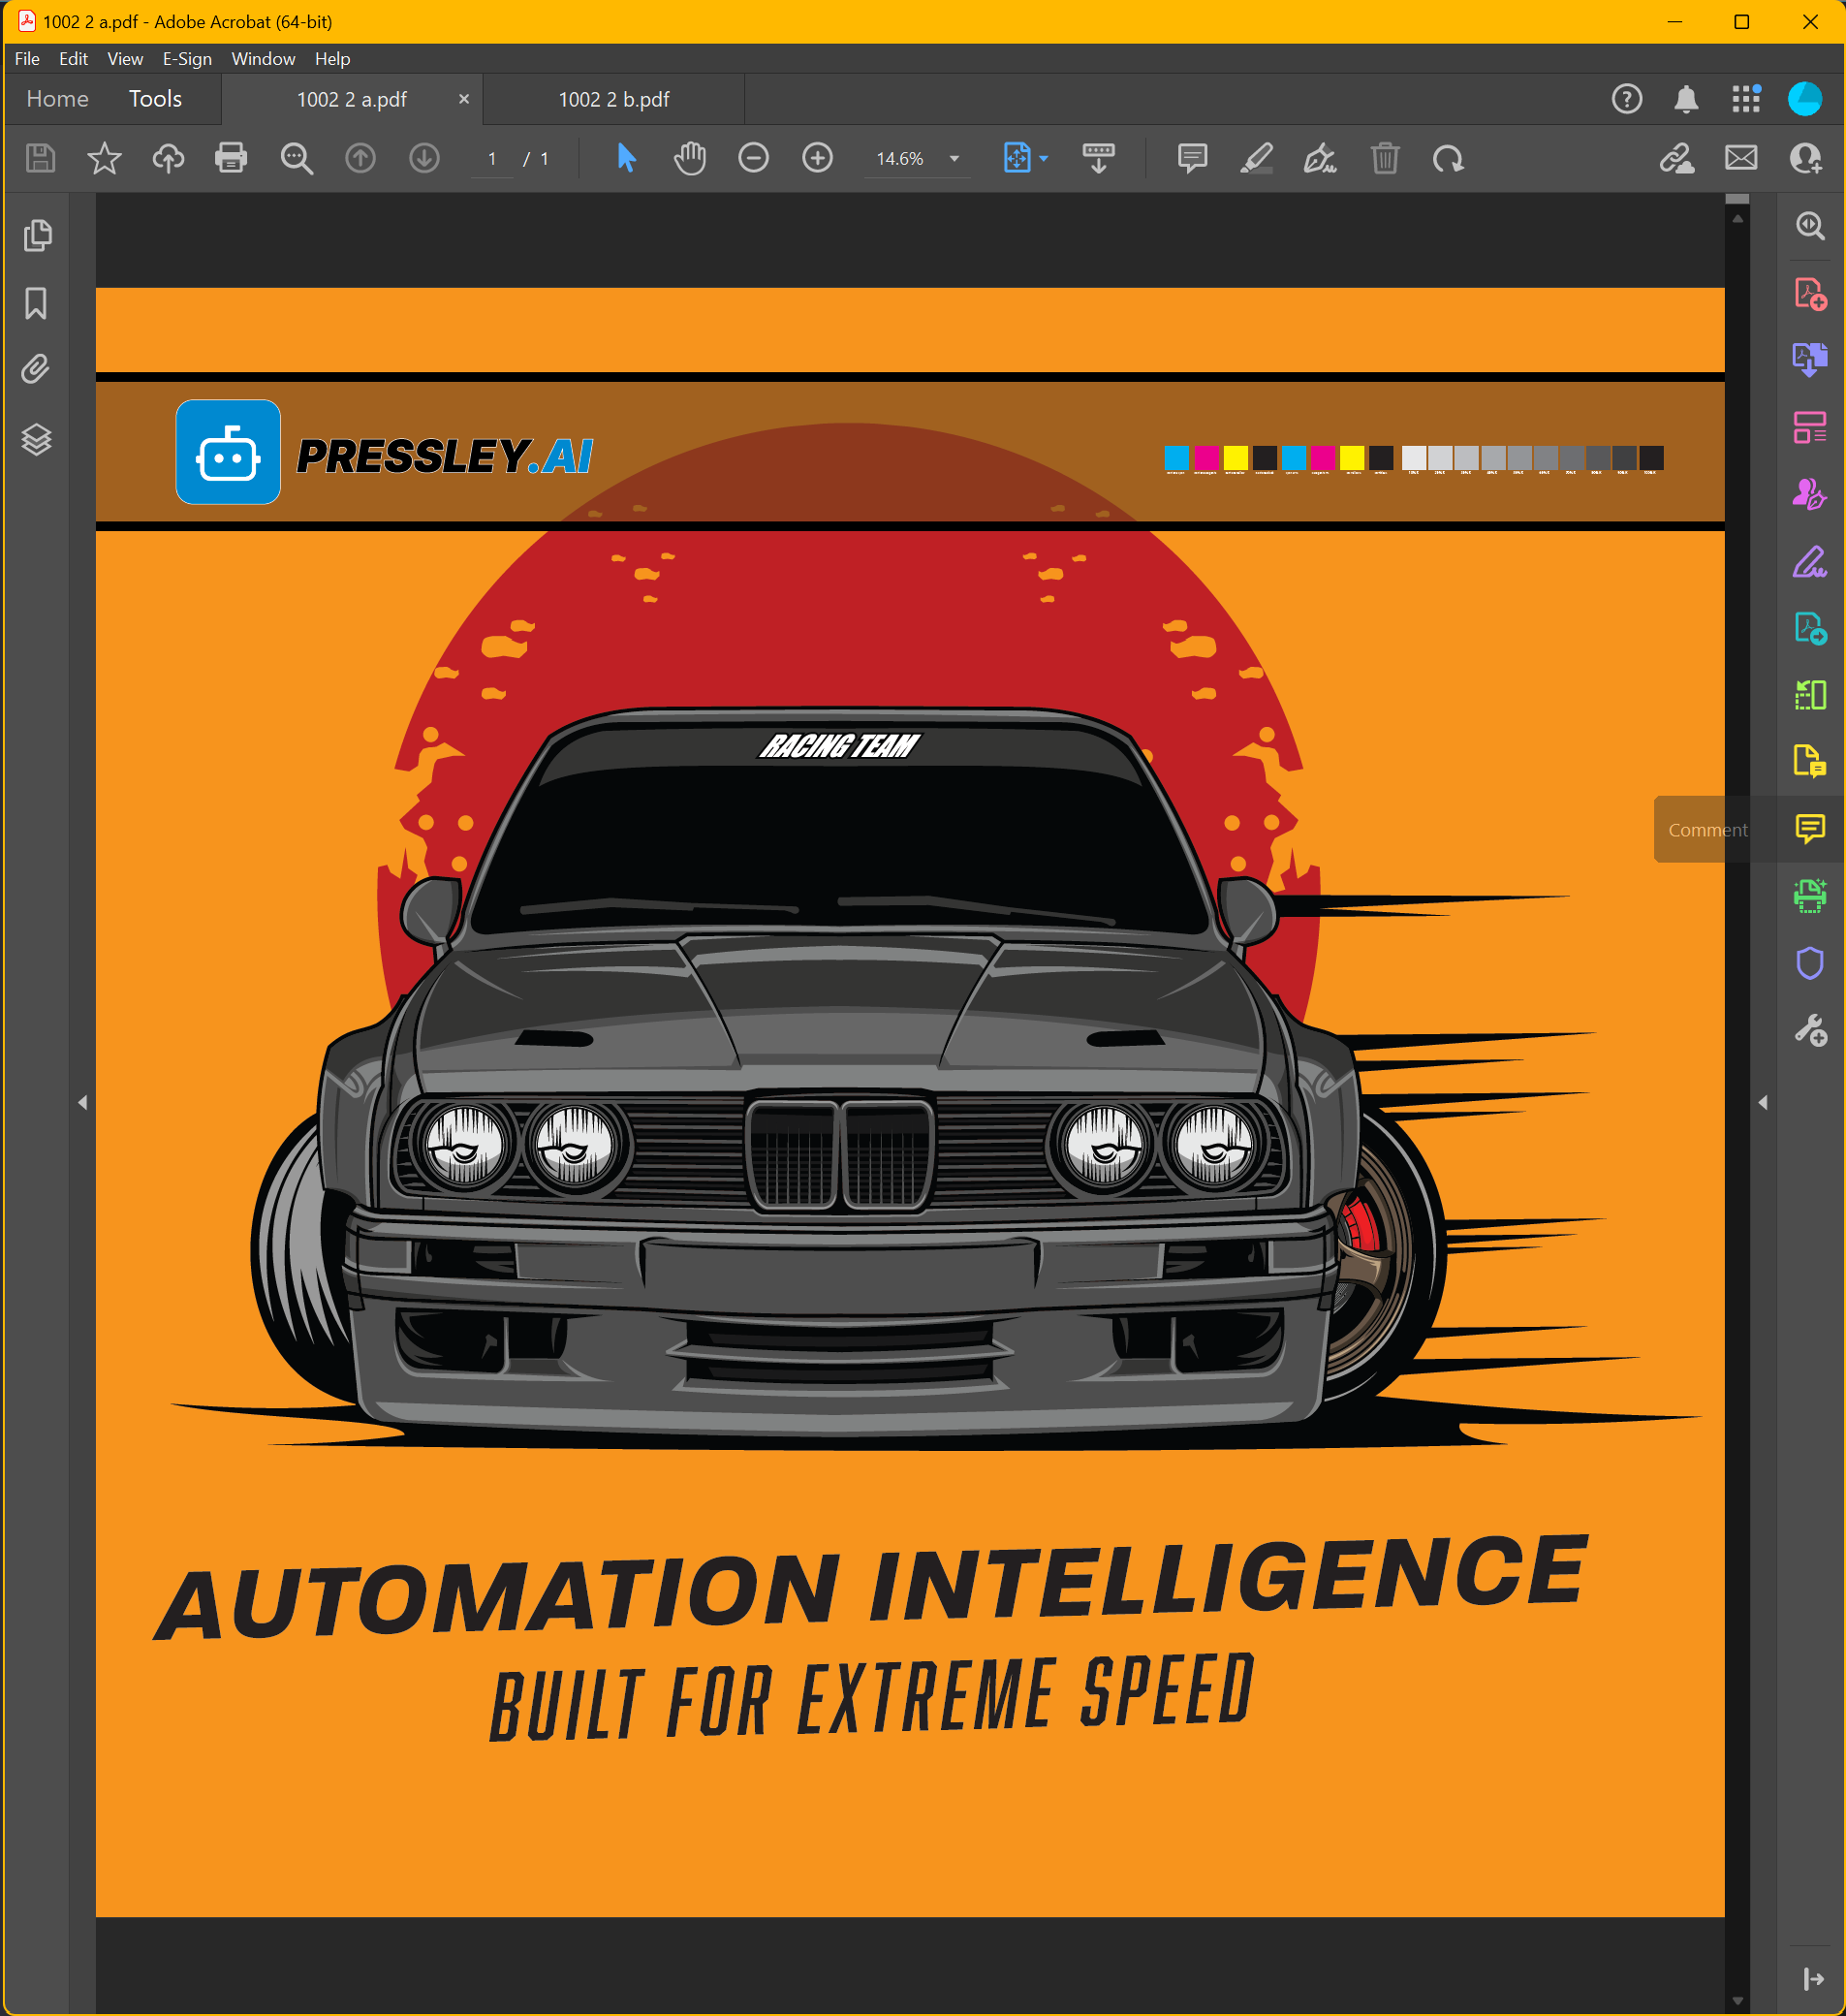Open the Compress PDF tool
1846x2016 pixels.
(1810, 694)
